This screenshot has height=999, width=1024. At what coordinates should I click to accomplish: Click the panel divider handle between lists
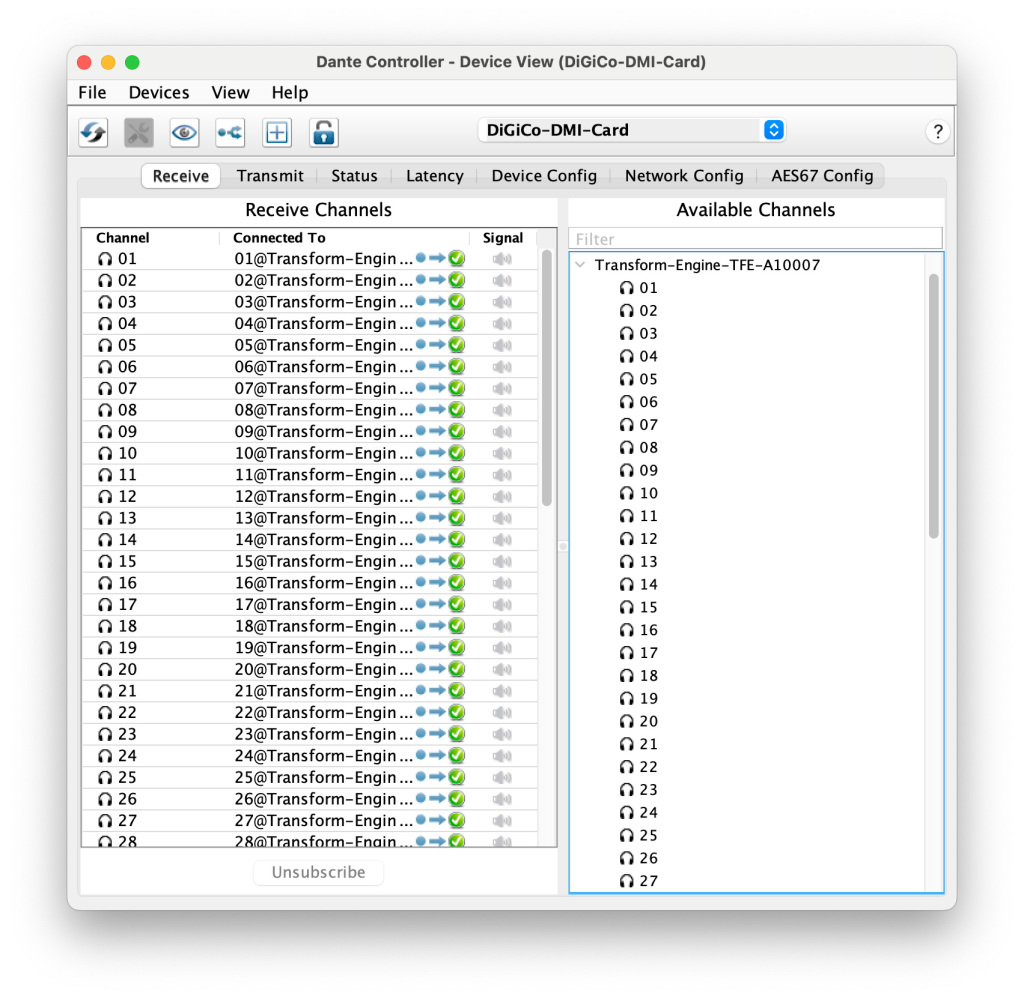tap(563, 546)
